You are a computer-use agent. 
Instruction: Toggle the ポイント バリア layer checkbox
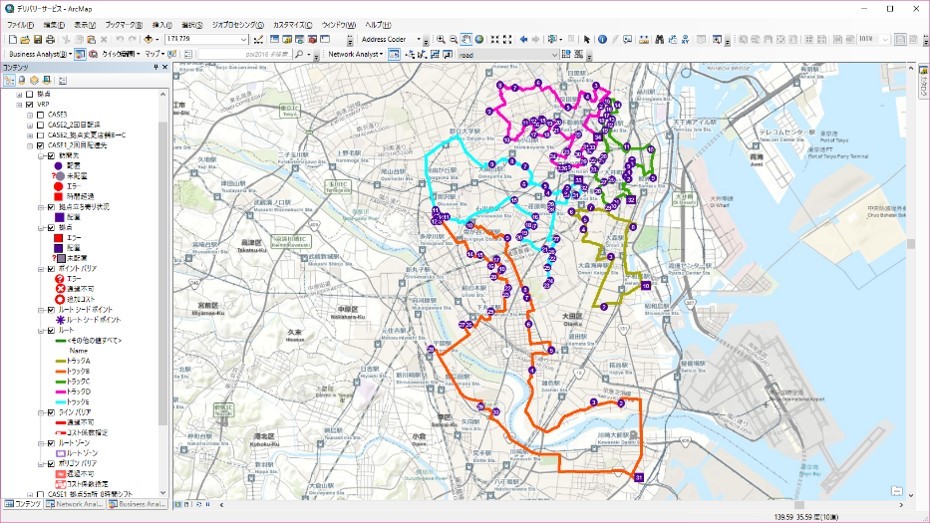(51, 268)
